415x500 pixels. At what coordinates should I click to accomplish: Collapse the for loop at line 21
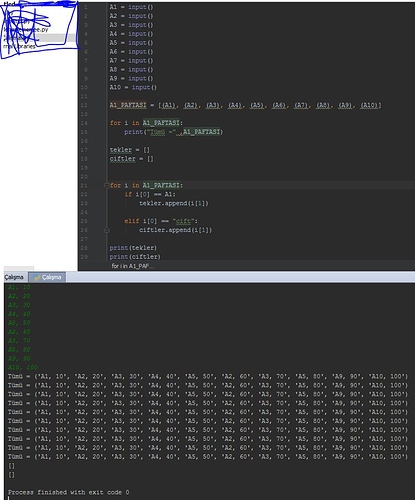click(x=107, y=185)
